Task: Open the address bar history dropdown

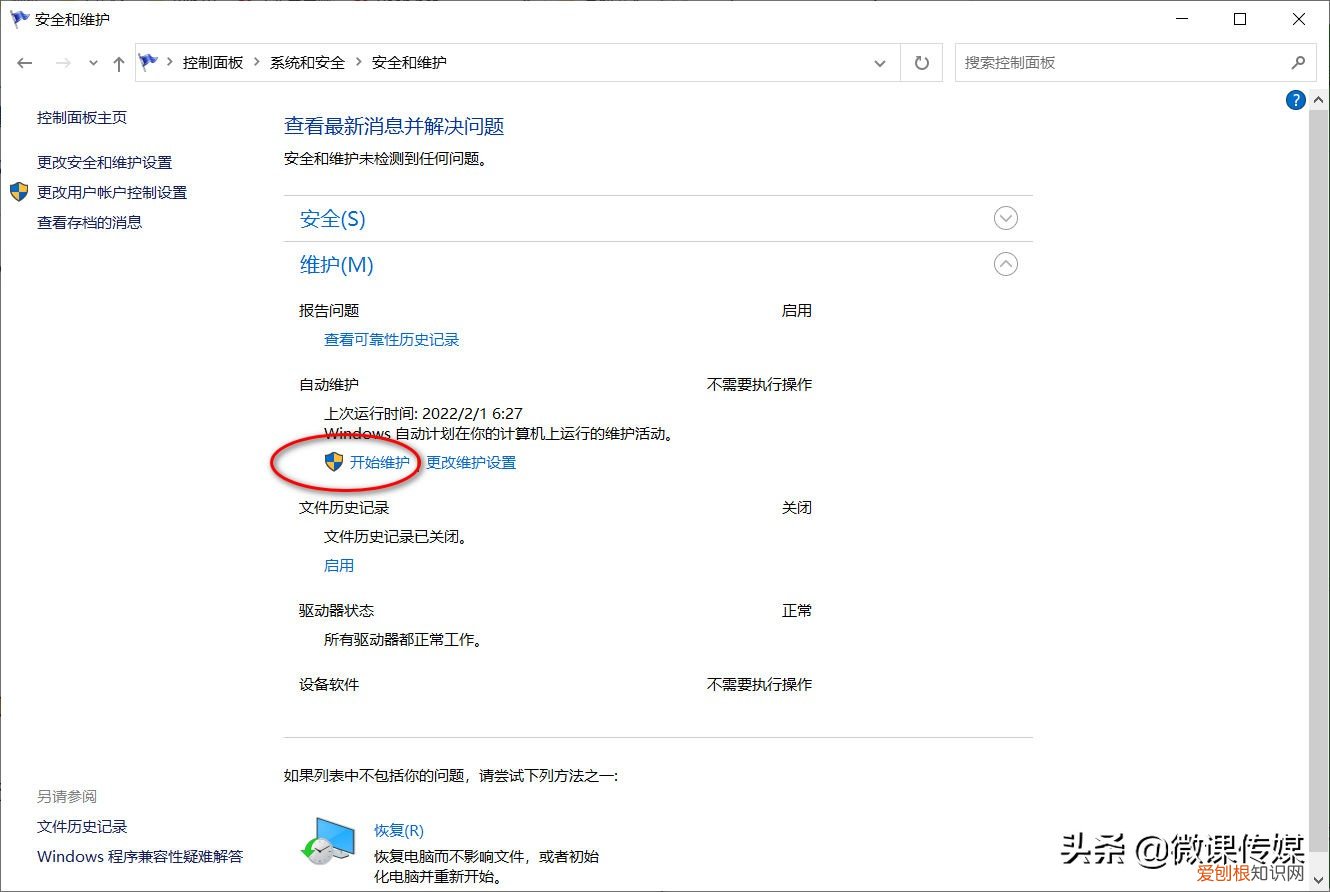Action: (879, 62)
